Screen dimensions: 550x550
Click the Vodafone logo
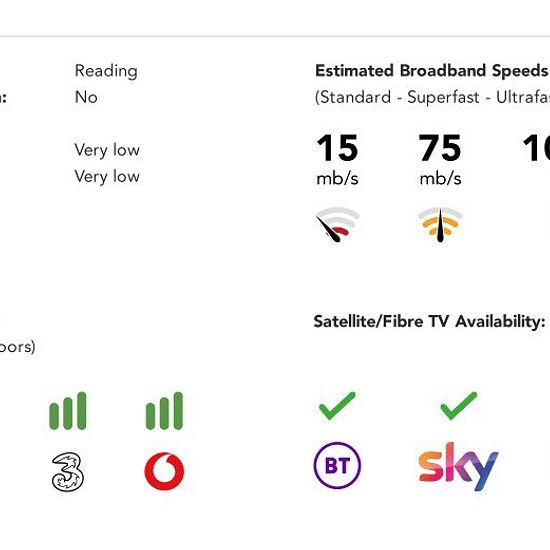[x=164, y=471]
